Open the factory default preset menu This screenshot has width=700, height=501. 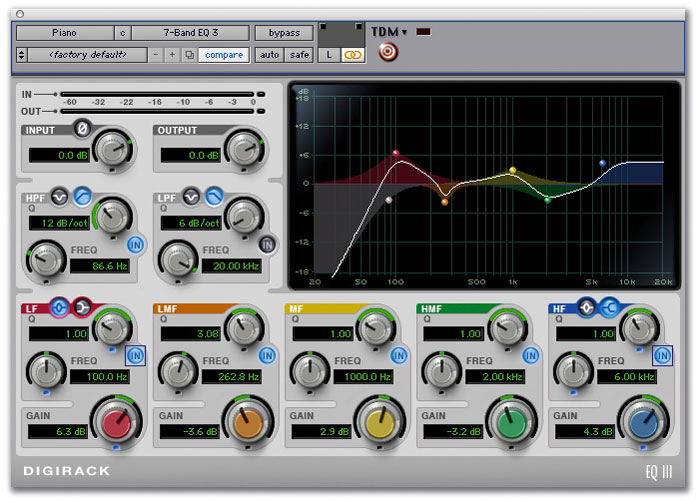90,54
